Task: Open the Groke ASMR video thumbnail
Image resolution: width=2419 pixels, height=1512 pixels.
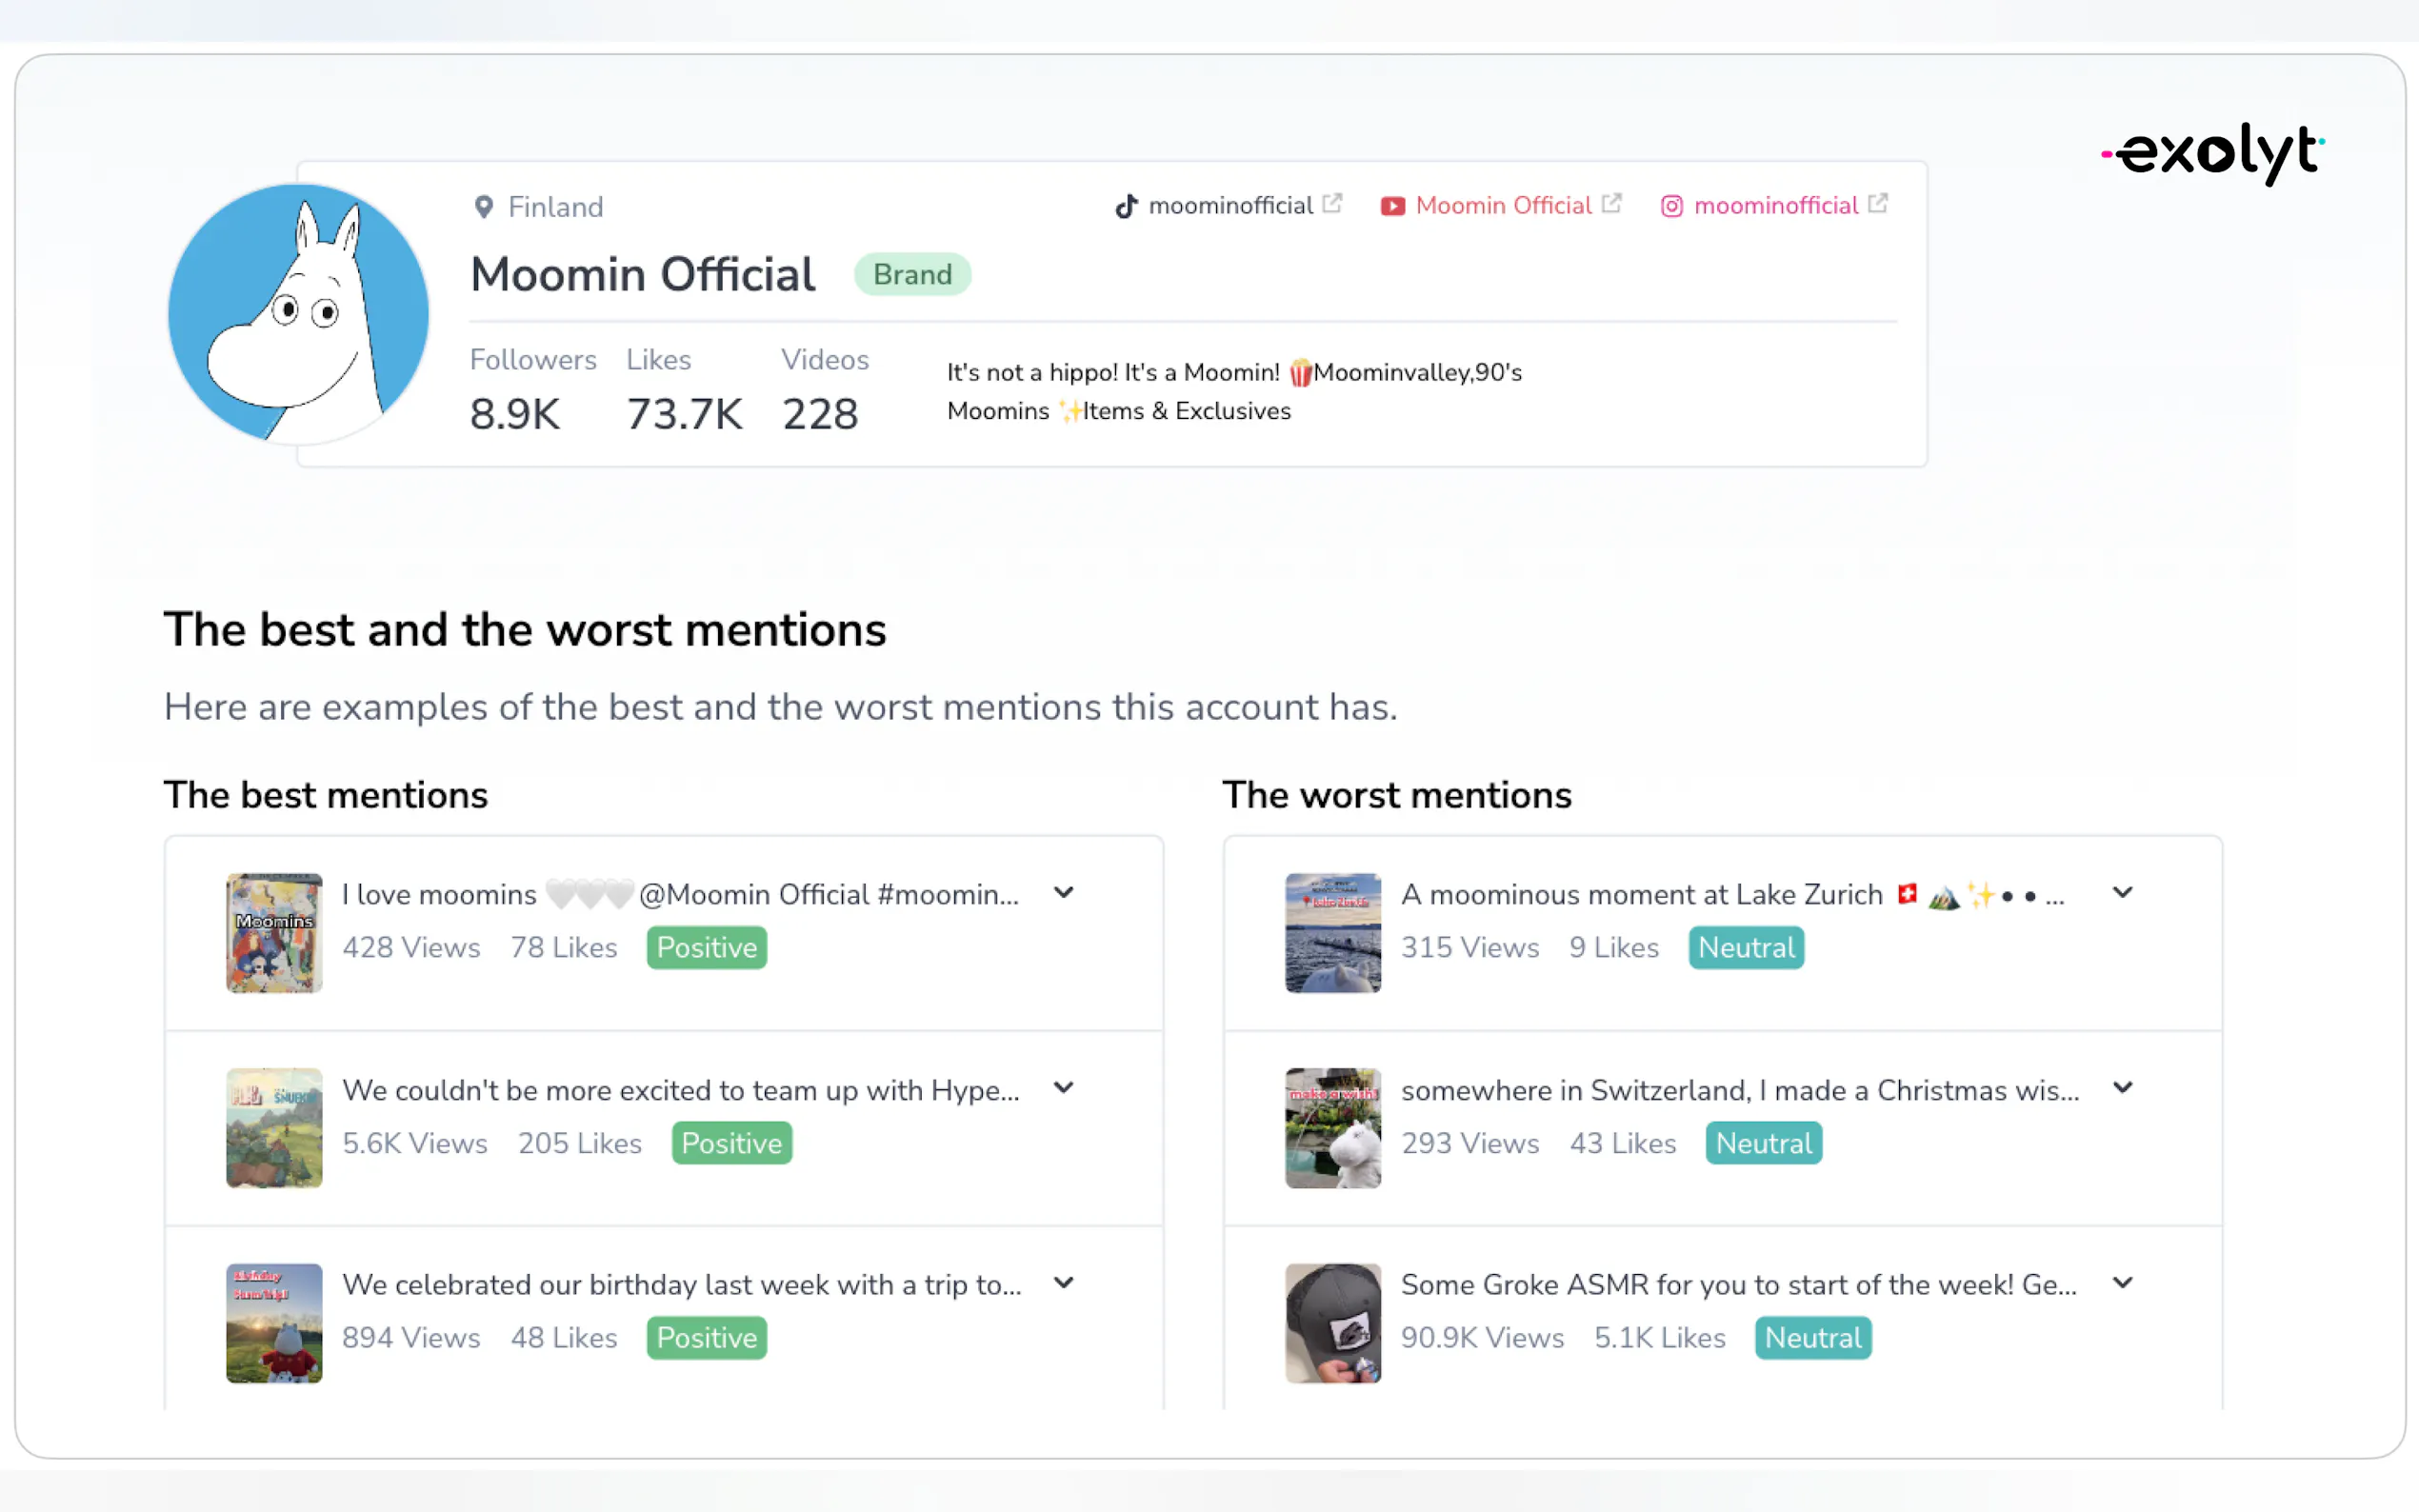Action: pyautogui.click(x=1333, y=1323)
